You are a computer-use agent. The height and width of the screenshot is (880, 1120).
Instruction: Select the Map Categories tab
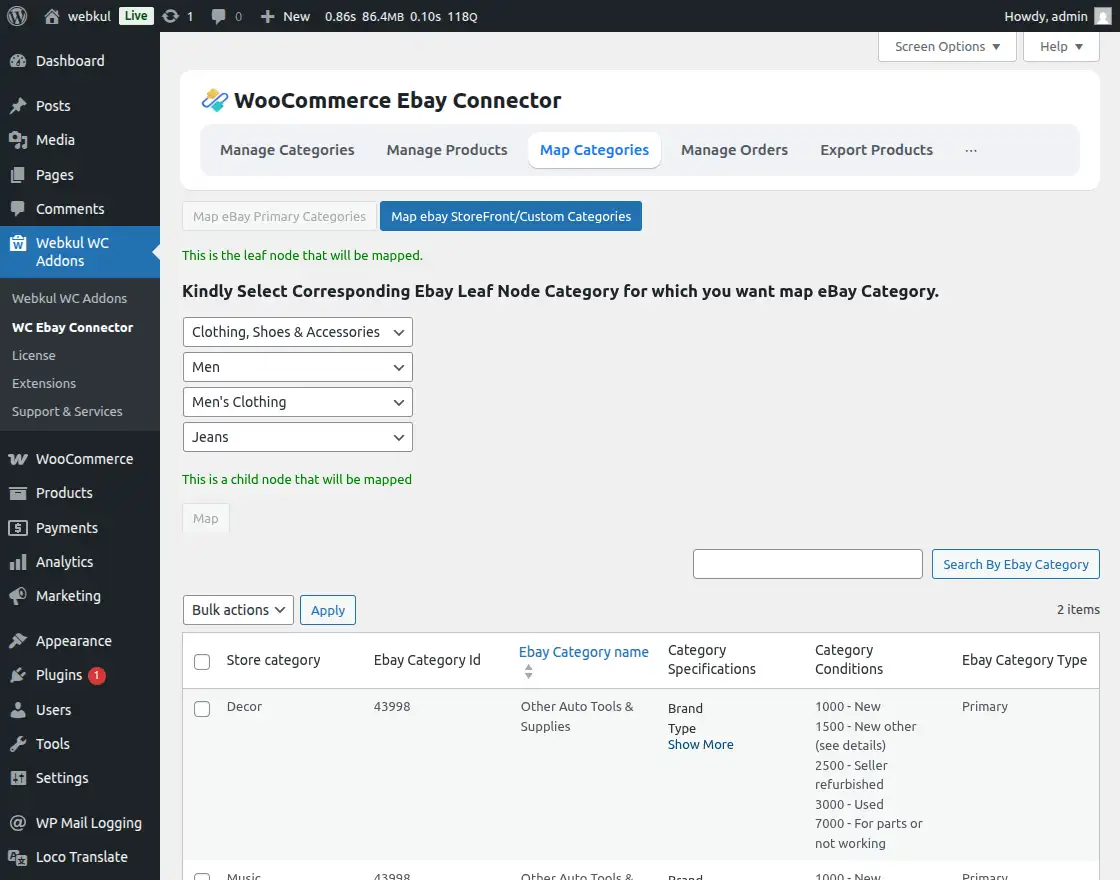594,150
